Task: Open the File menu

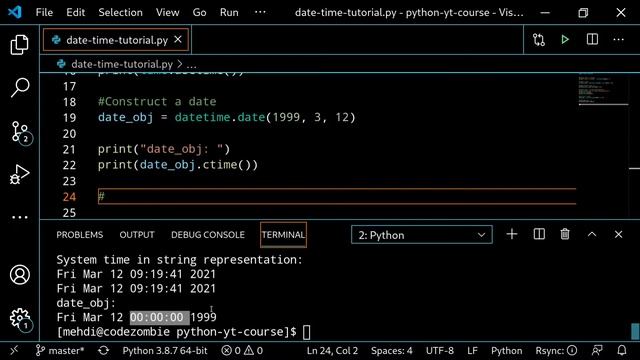Action: point(44,12)
